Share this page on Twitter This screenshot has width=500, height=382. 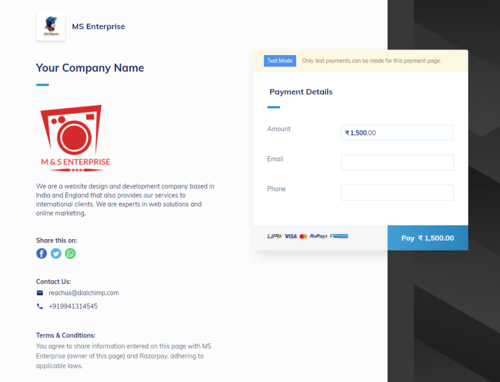coord(56,253)
